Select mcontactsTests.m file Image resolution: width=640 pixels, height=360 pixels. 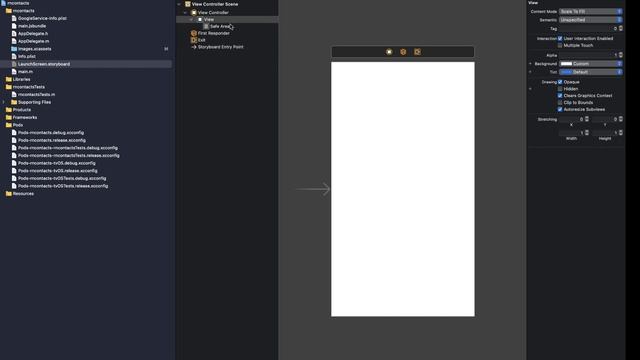point(36,94)
